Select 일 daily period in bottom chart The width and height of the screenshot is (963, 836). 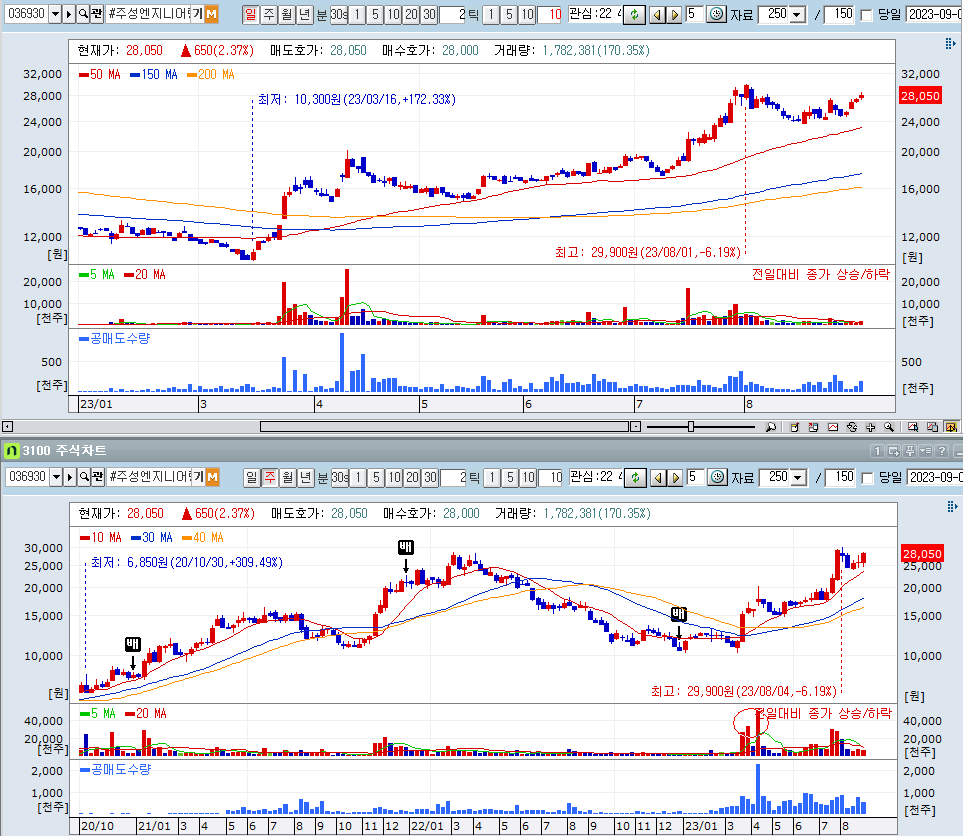point(252,477)
